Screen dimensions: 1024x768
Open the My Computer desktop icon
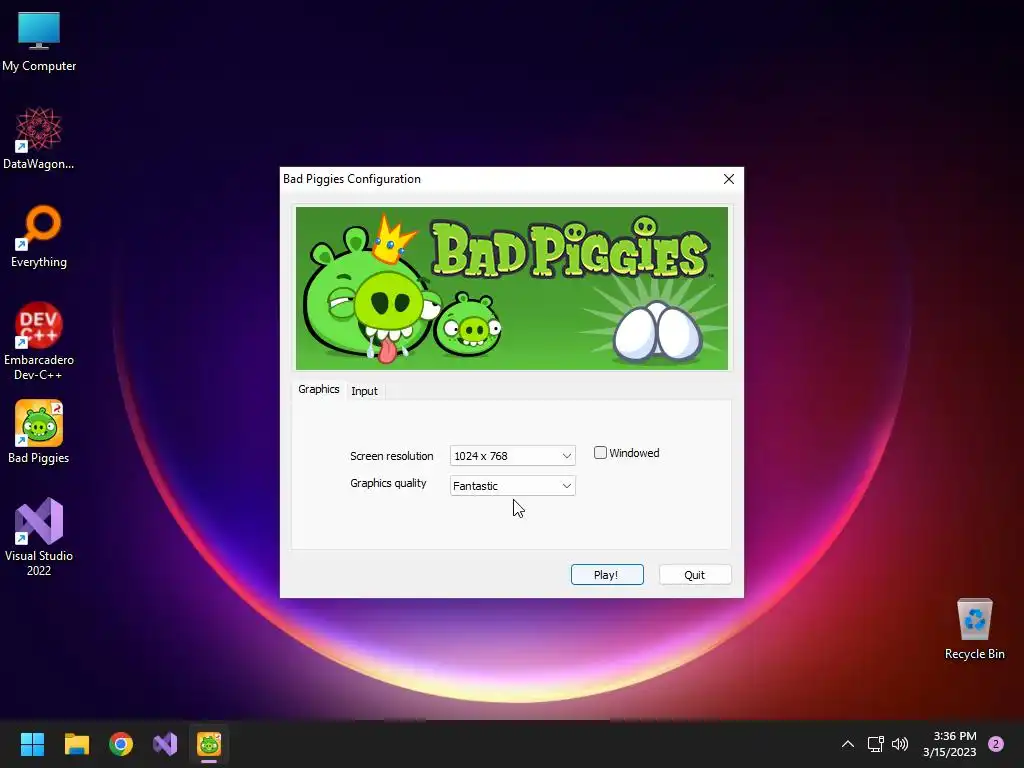[x=39, y=42]
